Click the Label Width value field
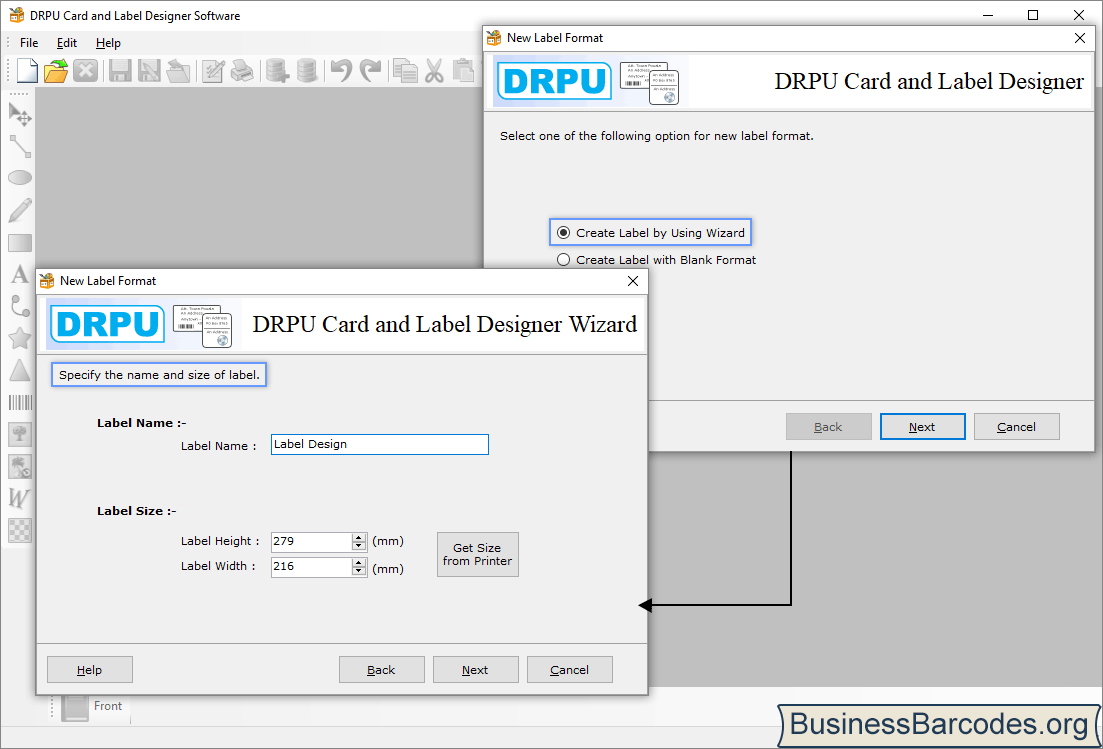Viewport: 1103px width, 749px height. pos(312,567)
